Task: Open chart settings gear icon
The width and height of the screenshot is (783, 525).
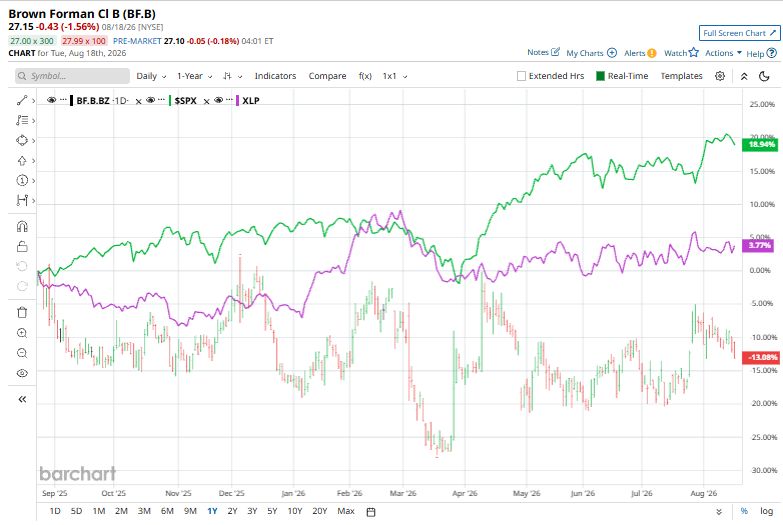Action: tap(720, 76)
